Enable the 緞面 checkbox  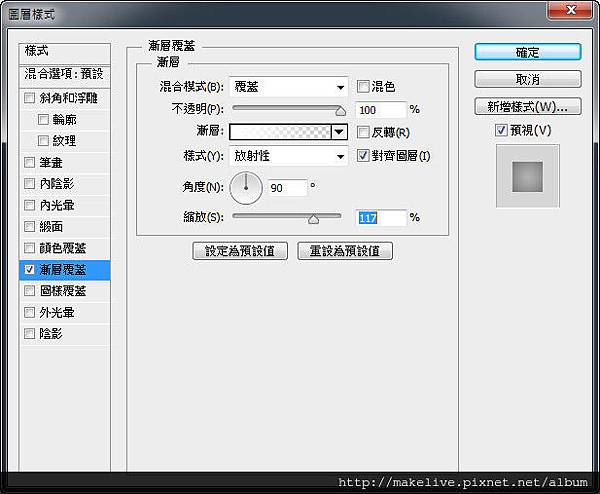(x=29, y=227)
